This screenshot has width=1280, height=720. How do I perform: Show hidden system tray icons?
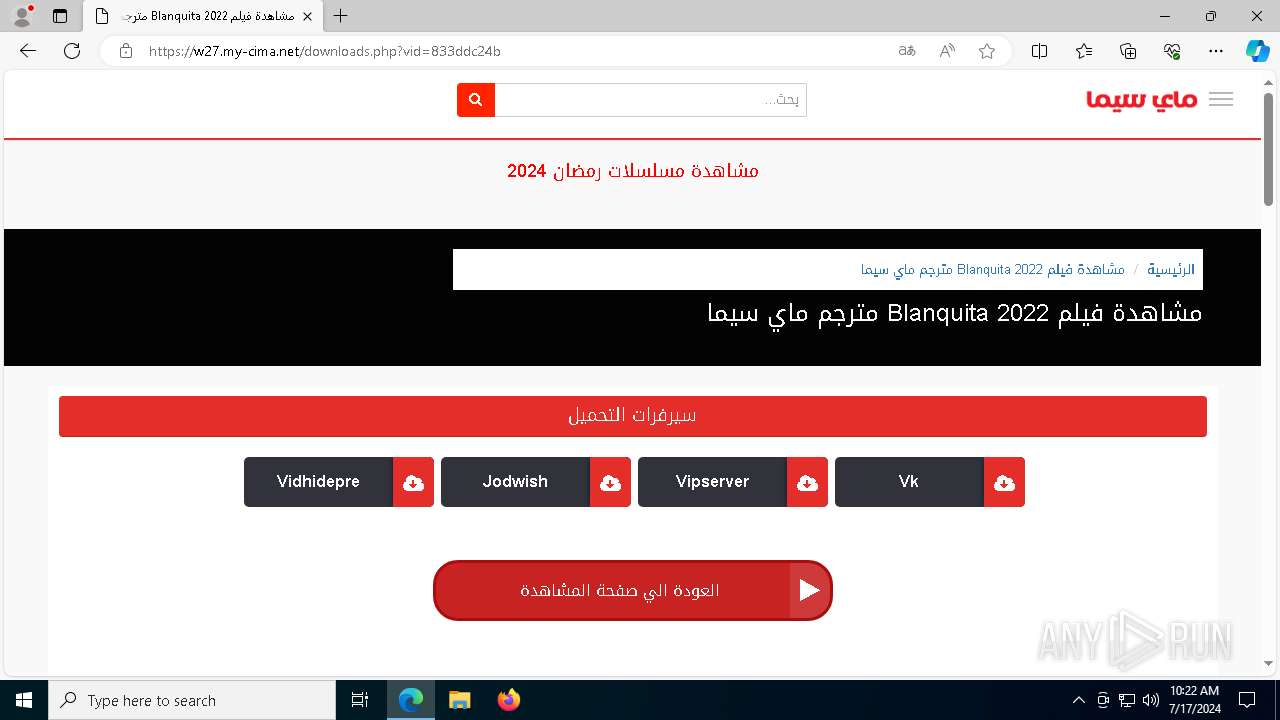pyautogui.click(x=1078, y=700)
